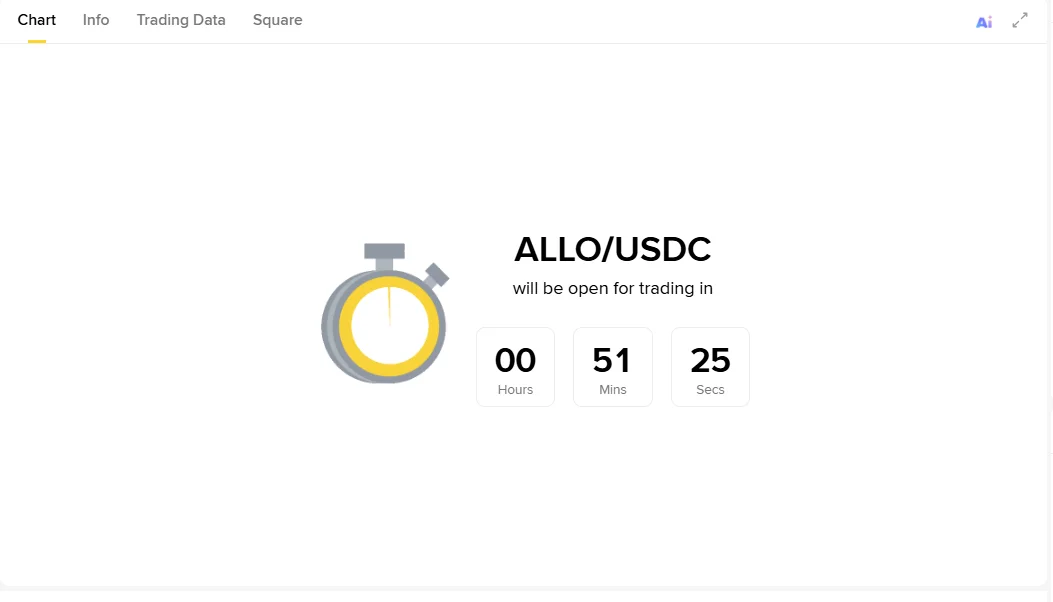The width and height of the screenshot is (1053, 602).
Task: Expand chart to fullscreen
Action: coord(1020,20)
